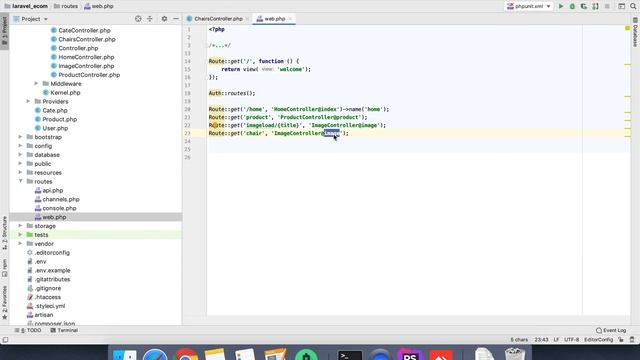
Task: Expand the folded comment block on line 3
Action: (x=219, y=45)
